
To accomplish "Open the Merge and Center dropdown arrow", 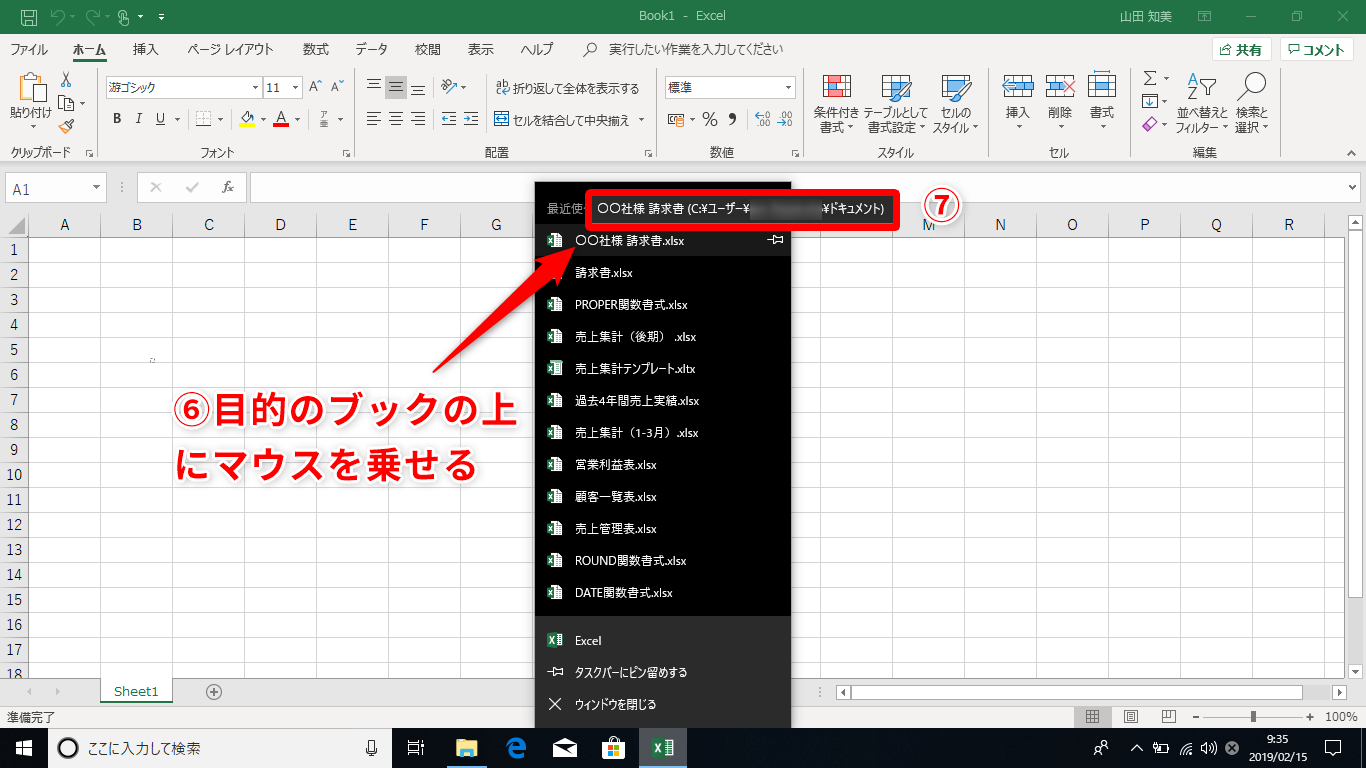I will [x=642, y=120].
